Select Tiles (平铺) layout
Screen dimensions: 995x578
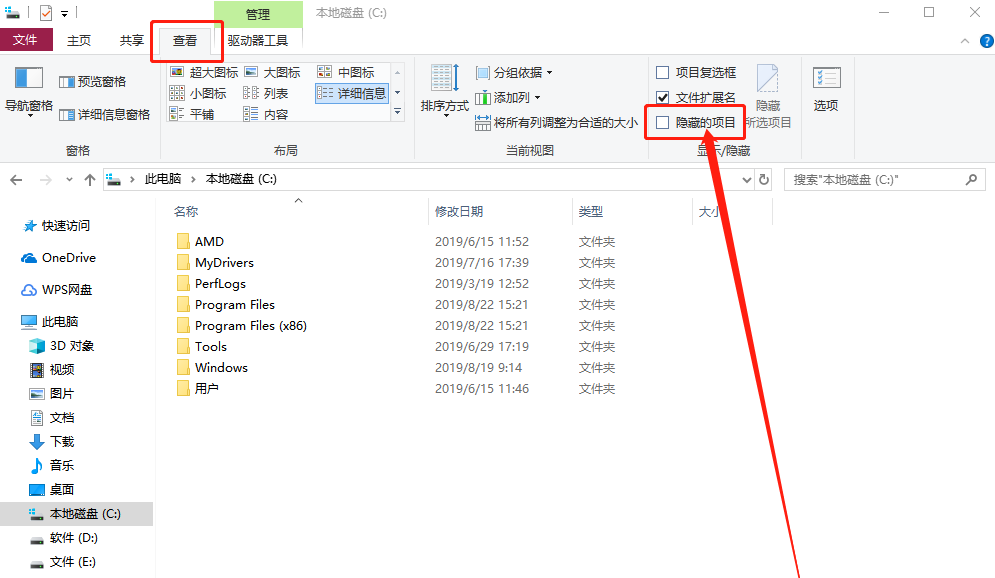pos(192,114)
